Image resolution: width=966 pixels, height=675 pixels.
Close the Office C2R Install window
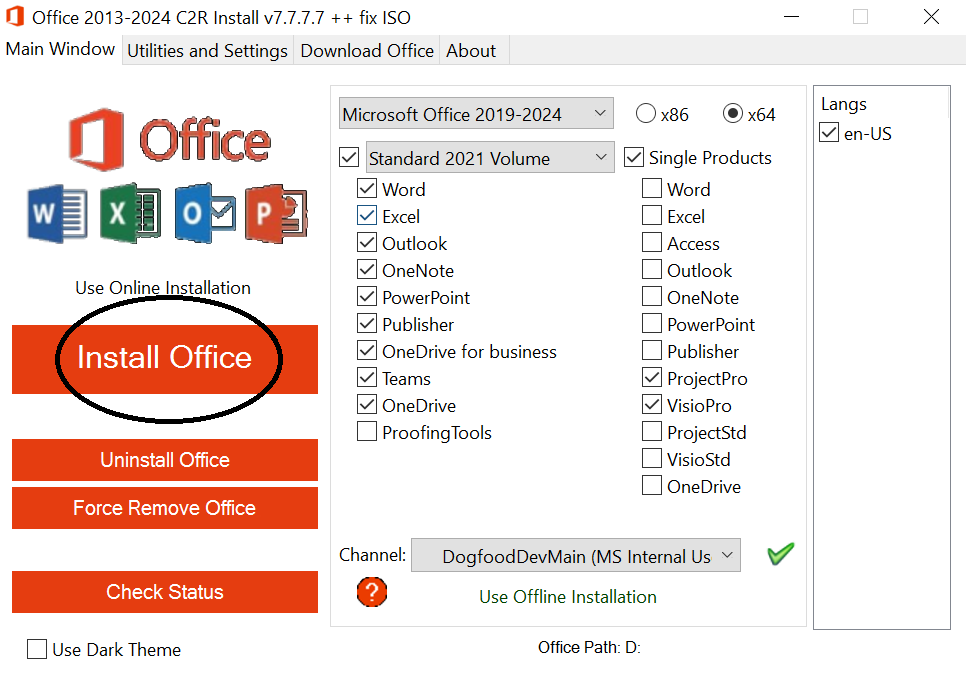tap(932, 17)
